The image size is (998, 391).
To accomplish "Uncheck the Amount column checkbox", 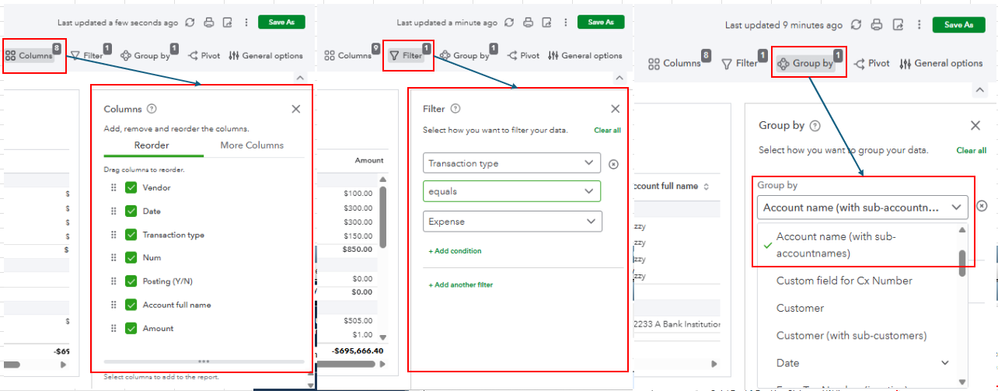I will (x=131, y=329).
